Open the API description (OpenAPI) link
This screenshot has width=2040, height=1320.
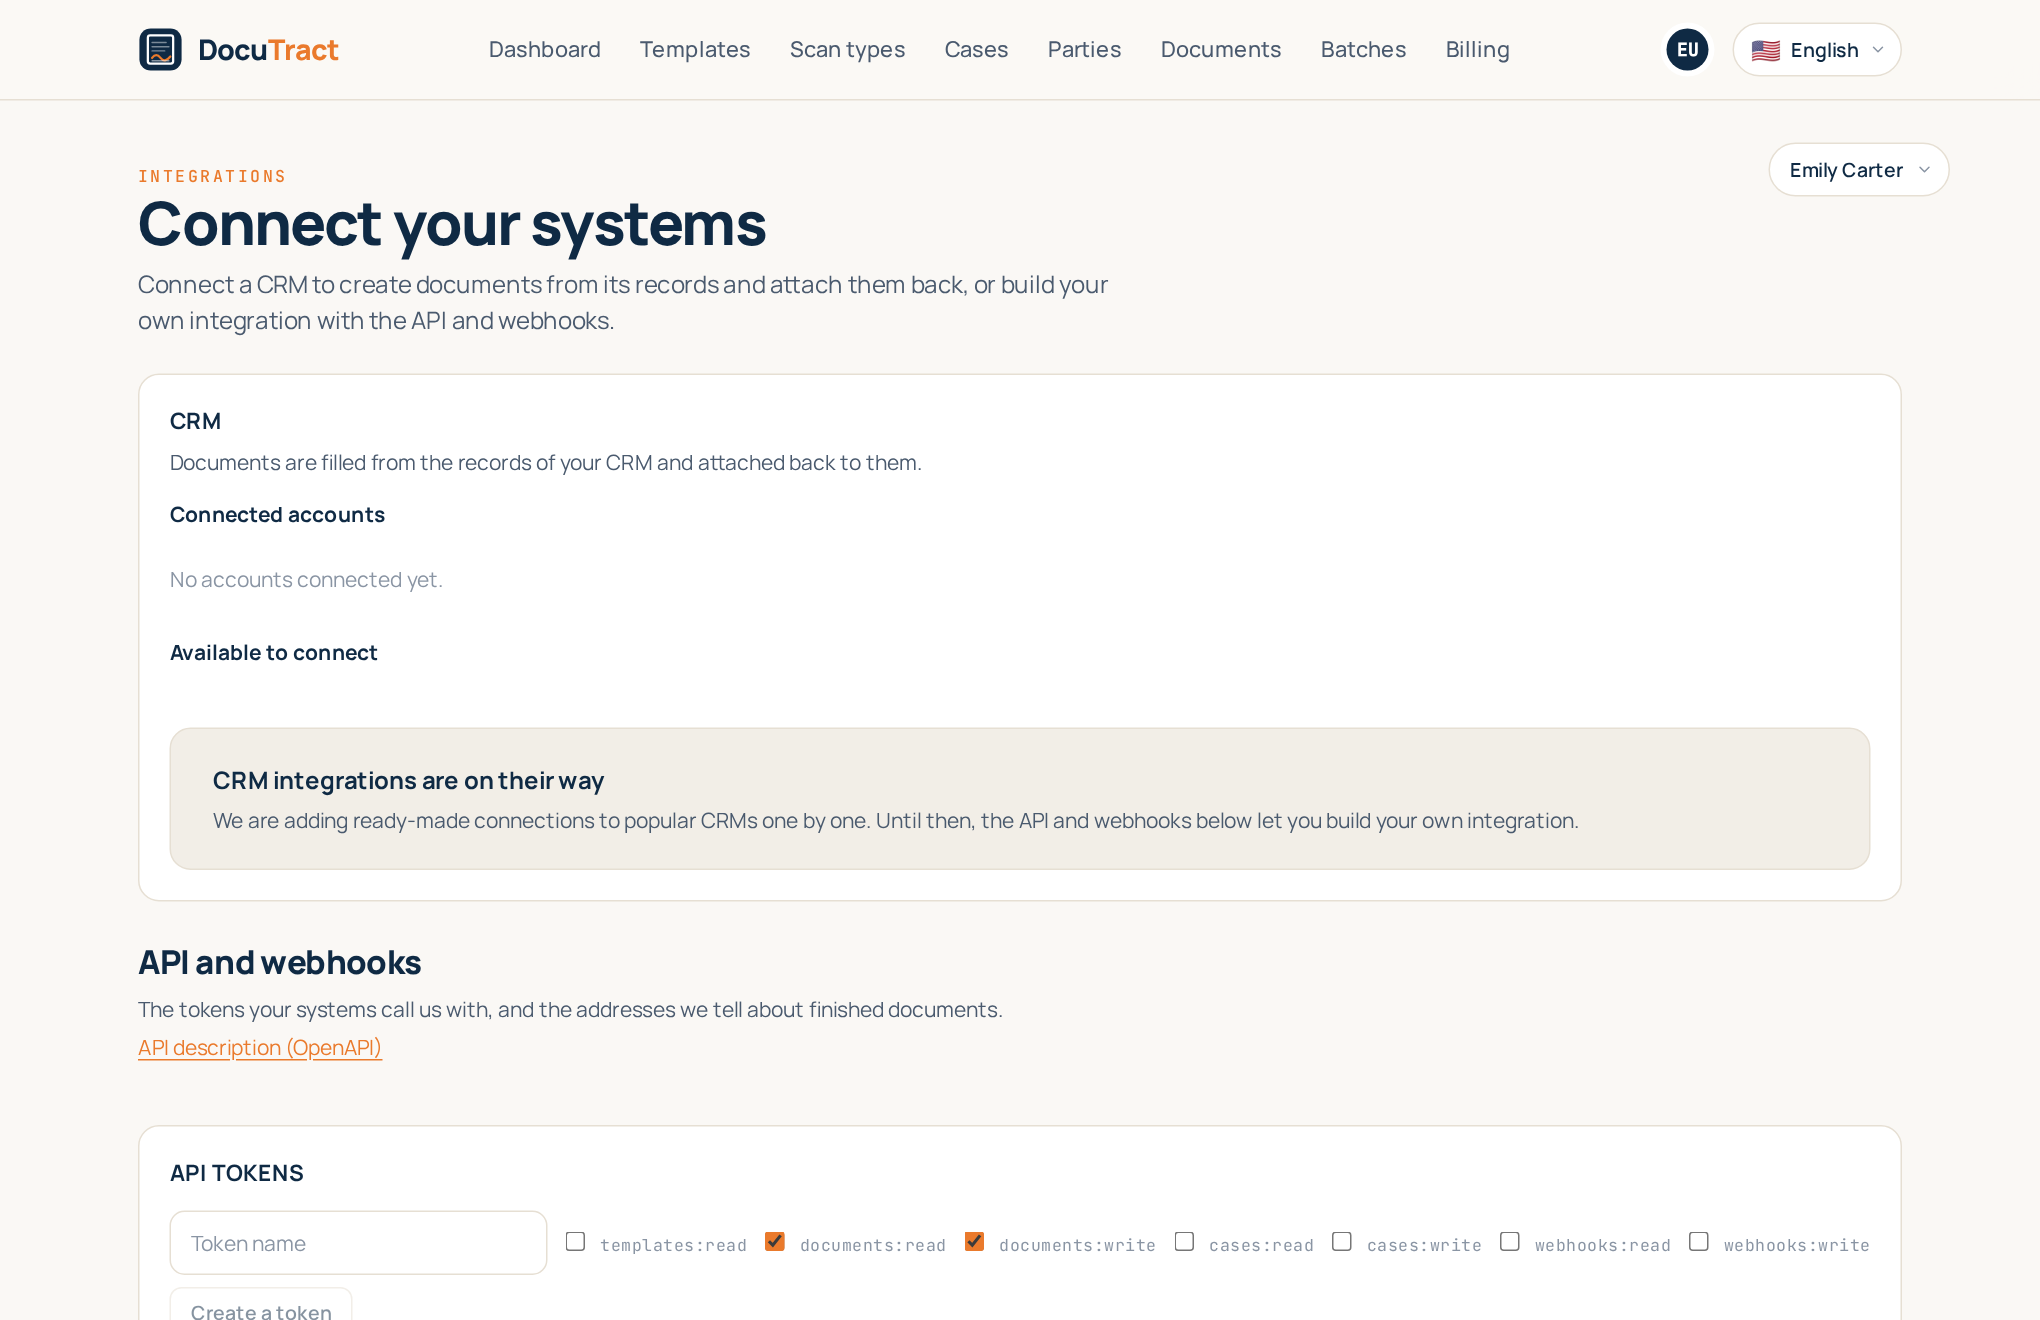[x=260, y=1047]
